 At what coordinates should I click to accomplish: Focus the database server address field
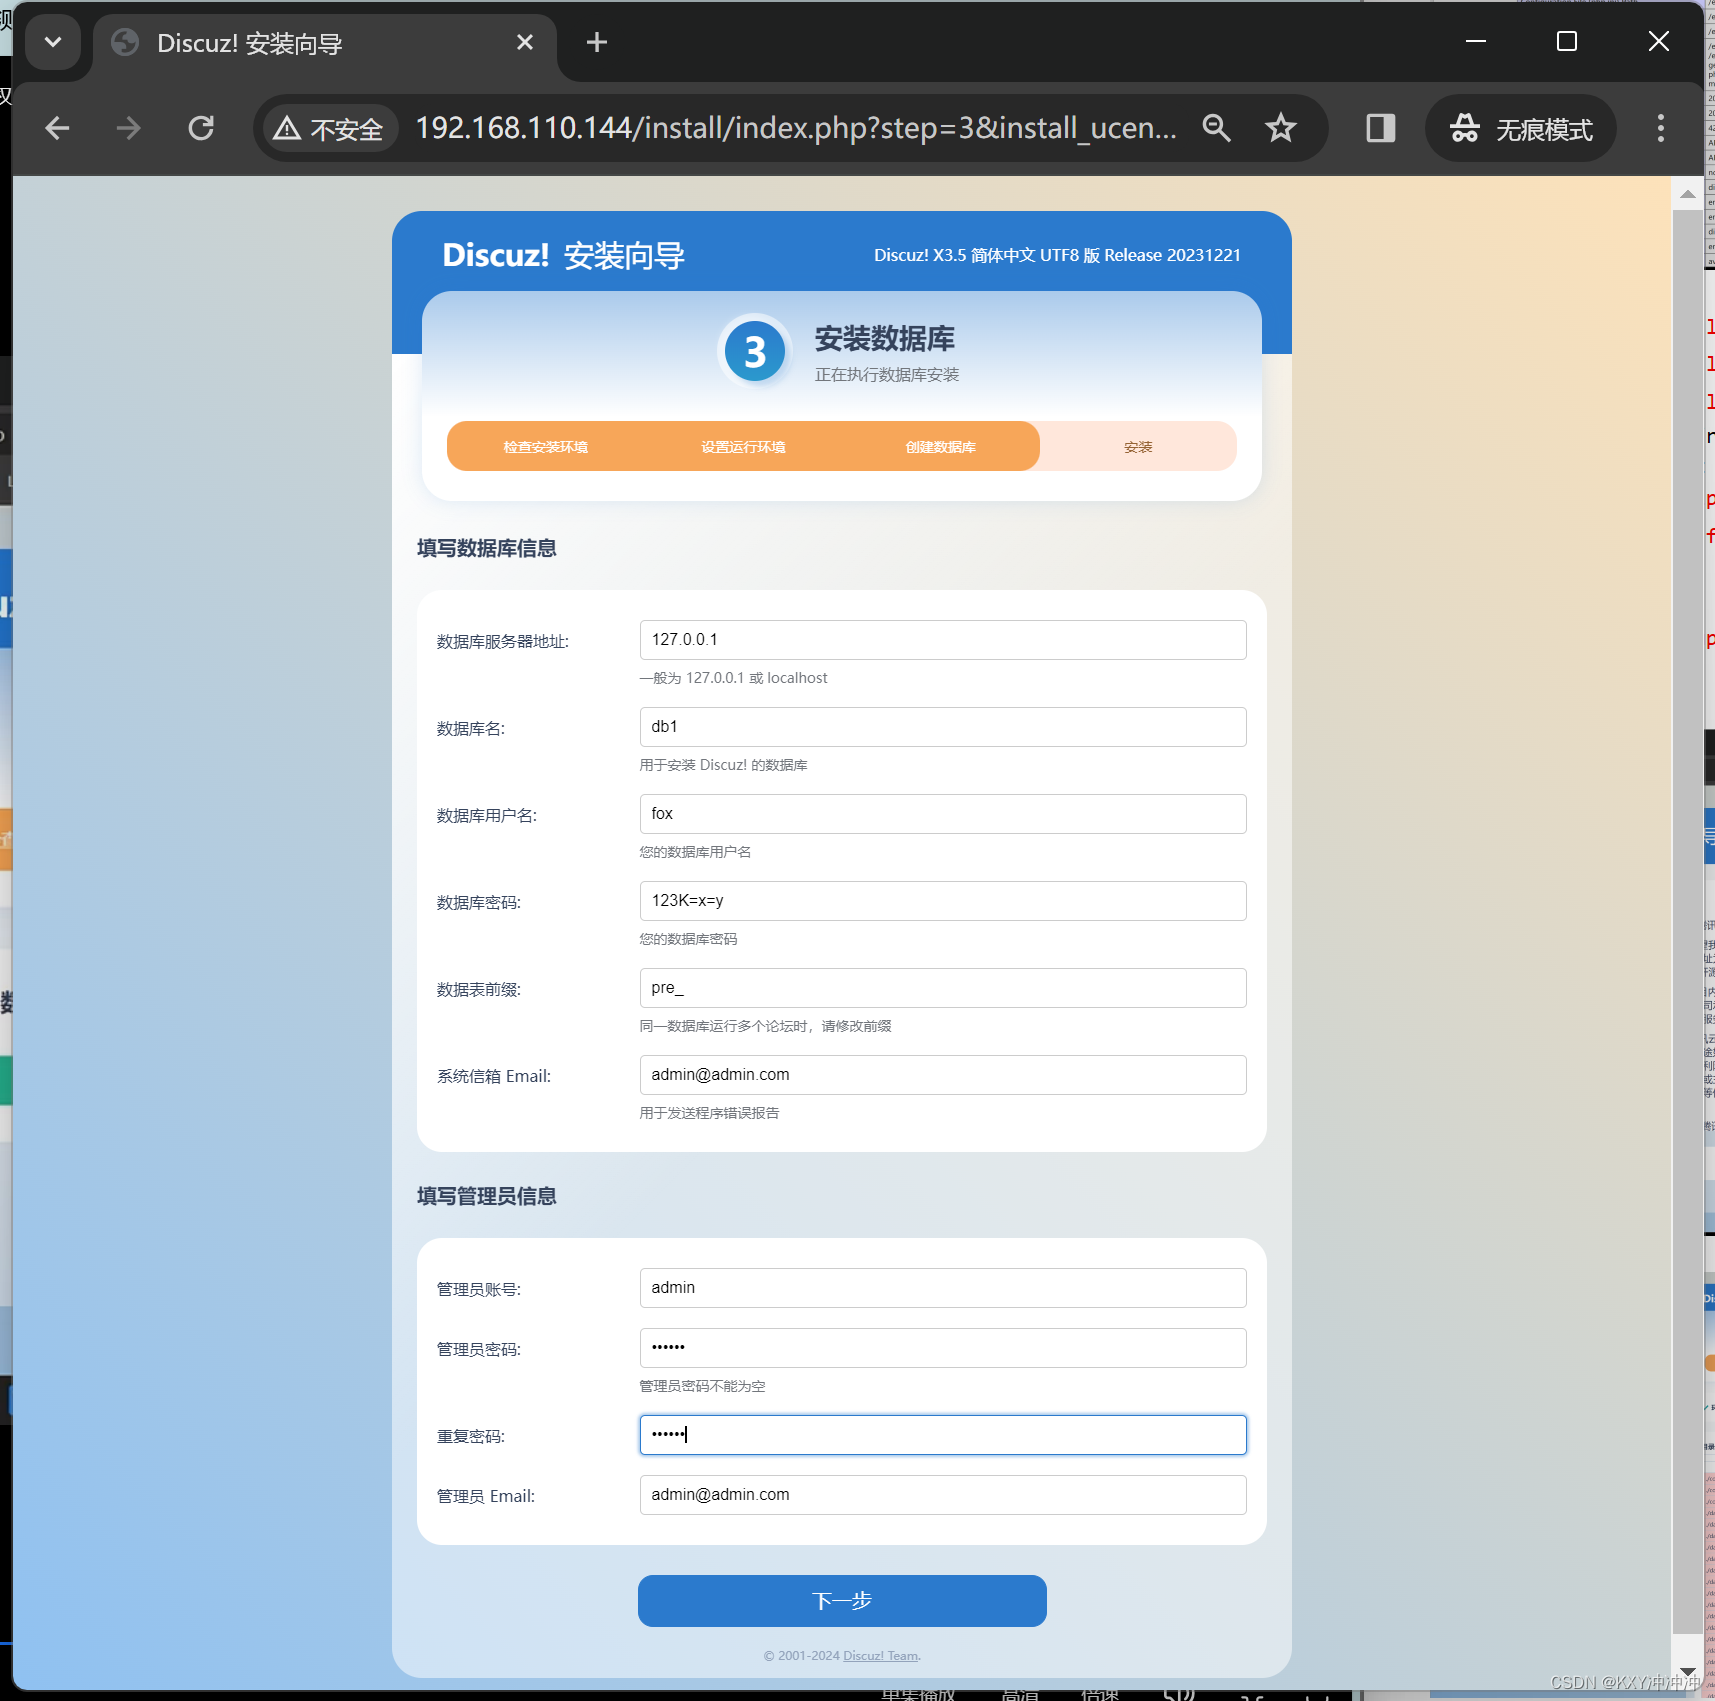coord(943,640)
